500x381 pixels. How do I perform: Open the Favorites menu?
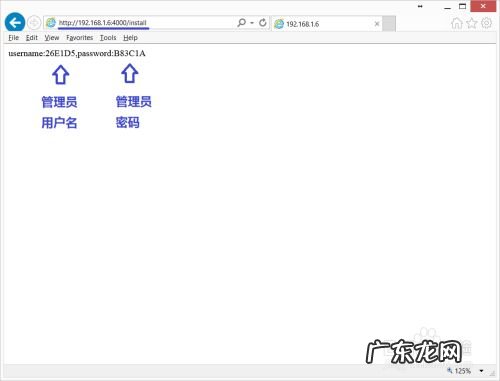tap(80, 38)
